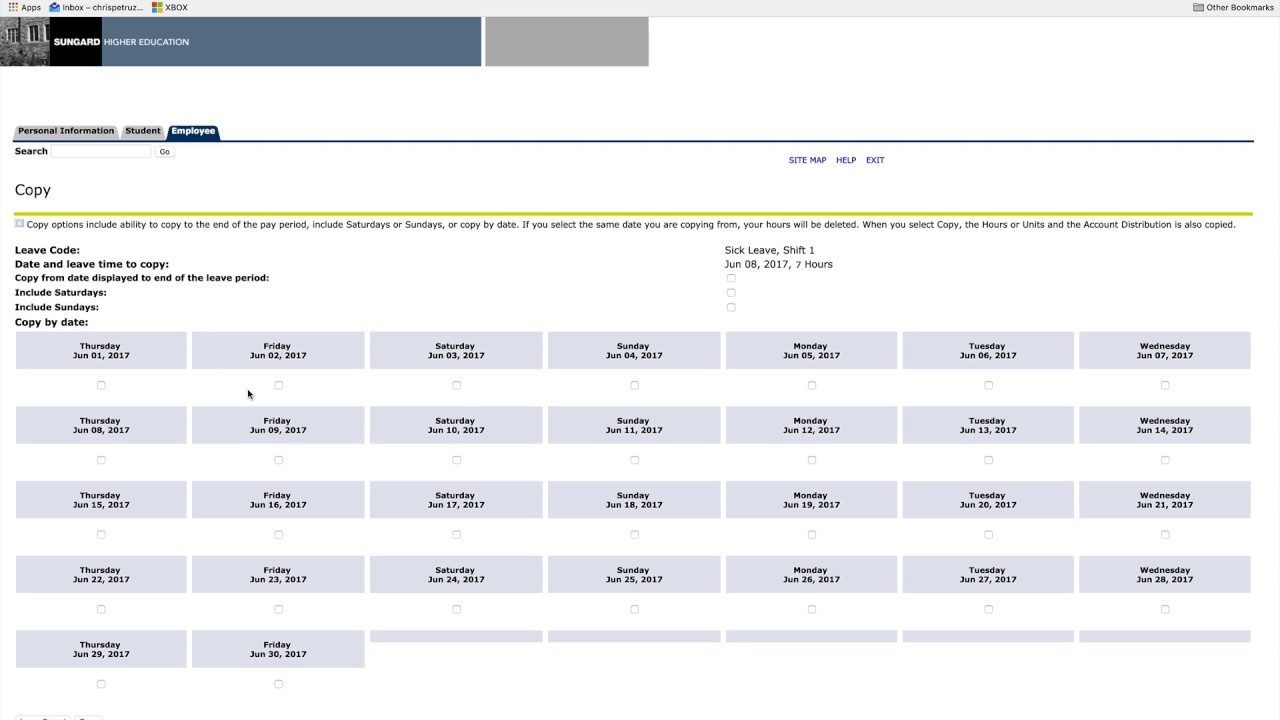This screenshot has width=1280, height=720.
Task: Click the Search input field
Action: (101, 151)
